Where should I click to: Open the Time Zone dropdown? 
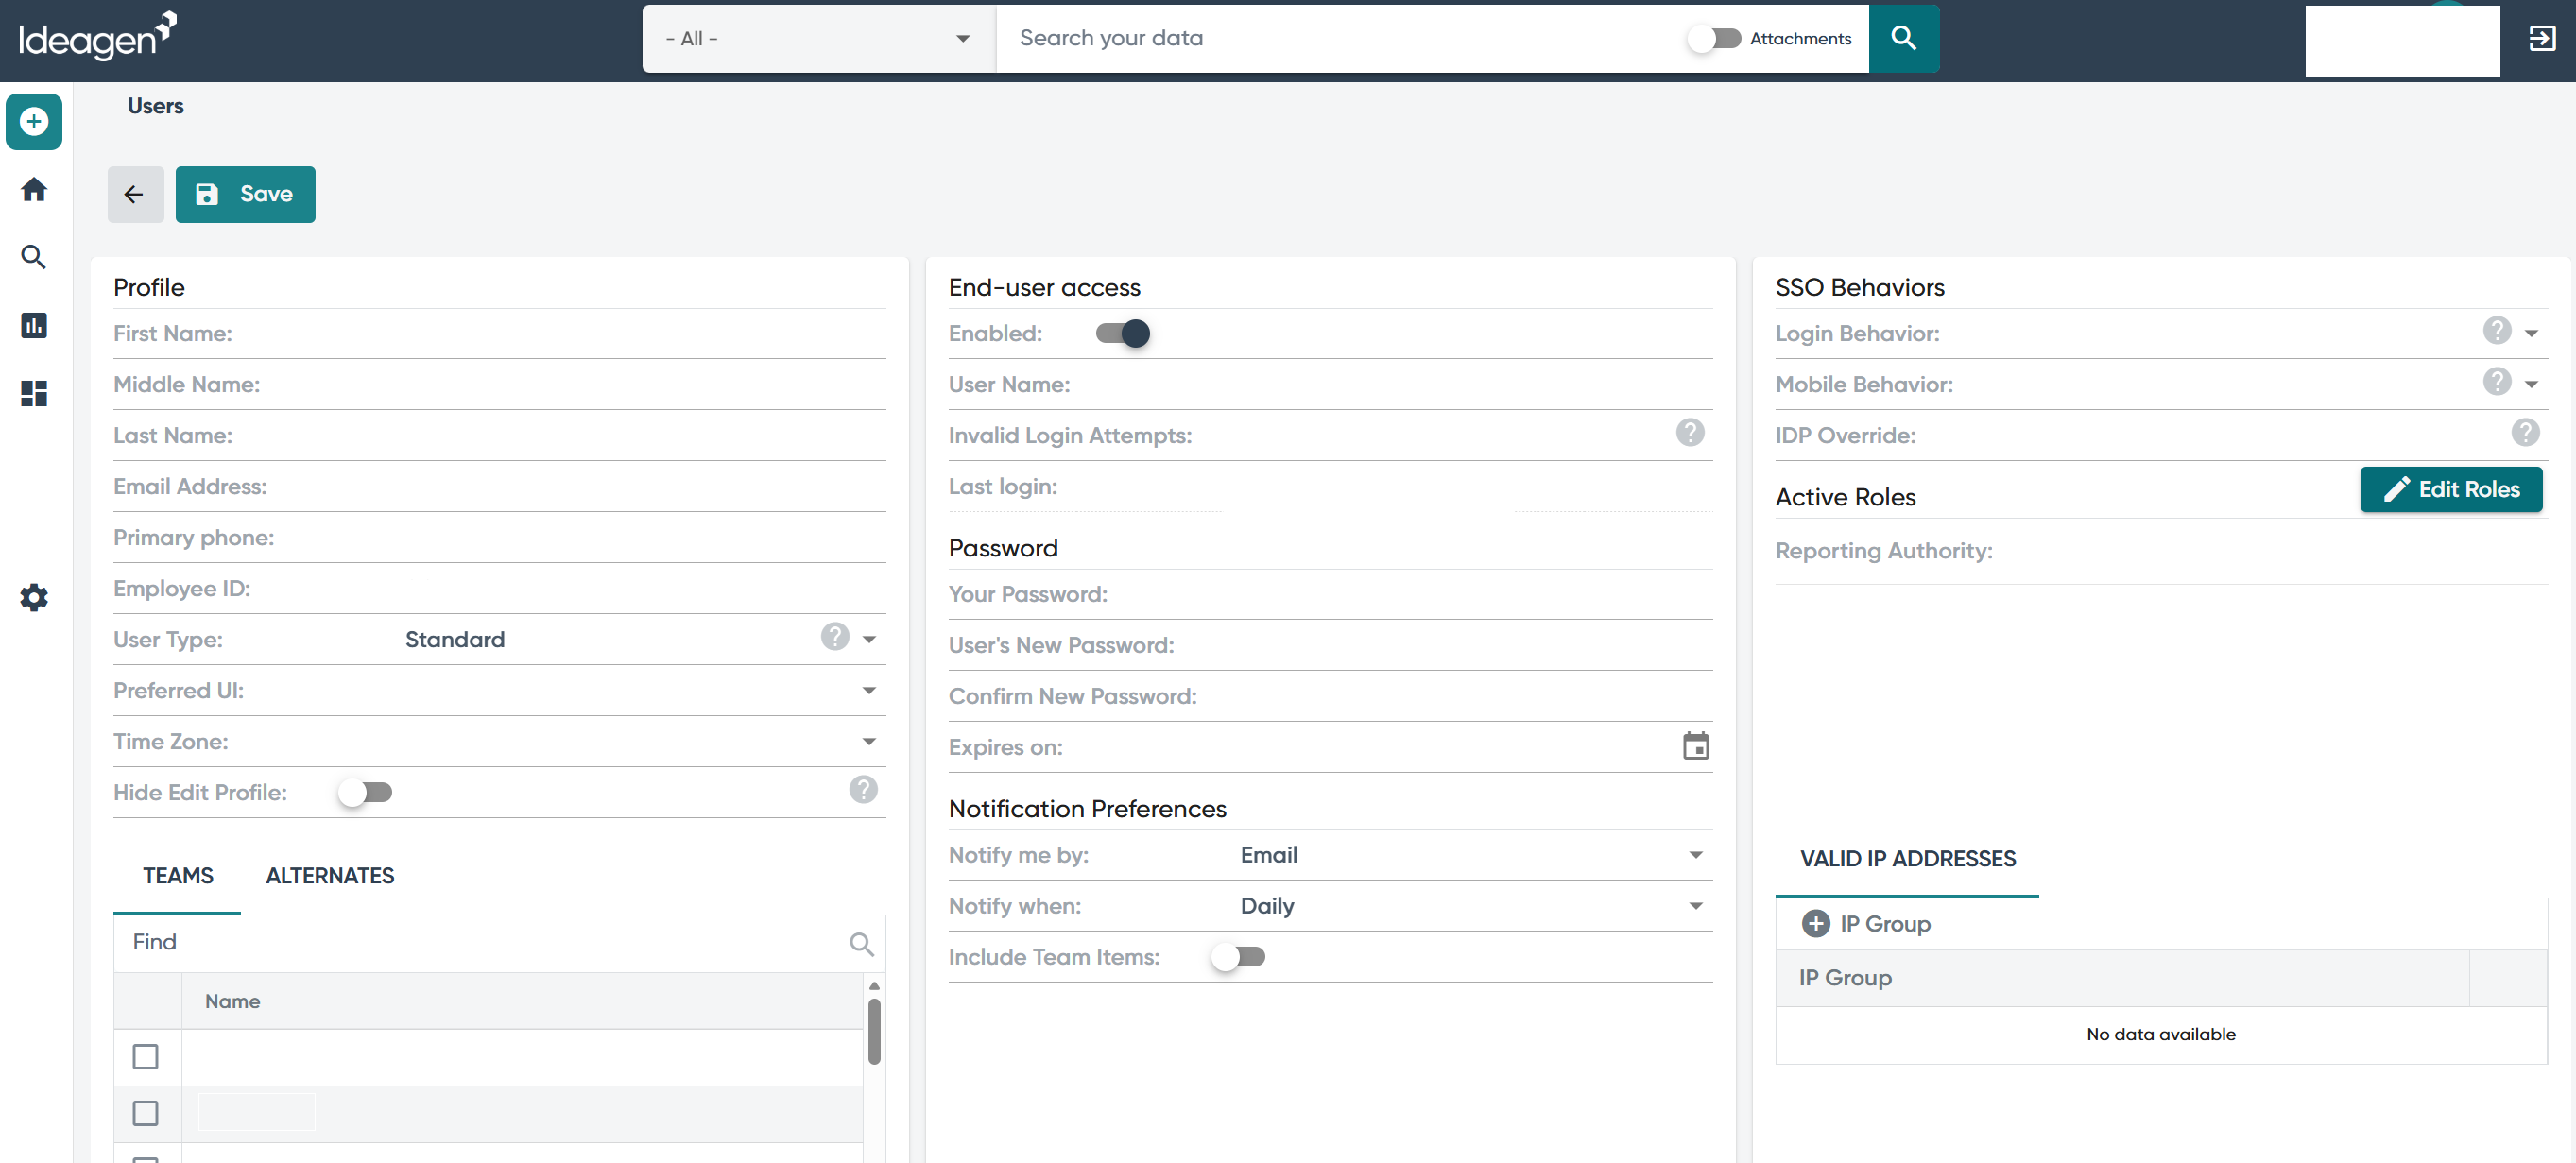(x=869, y=741)
